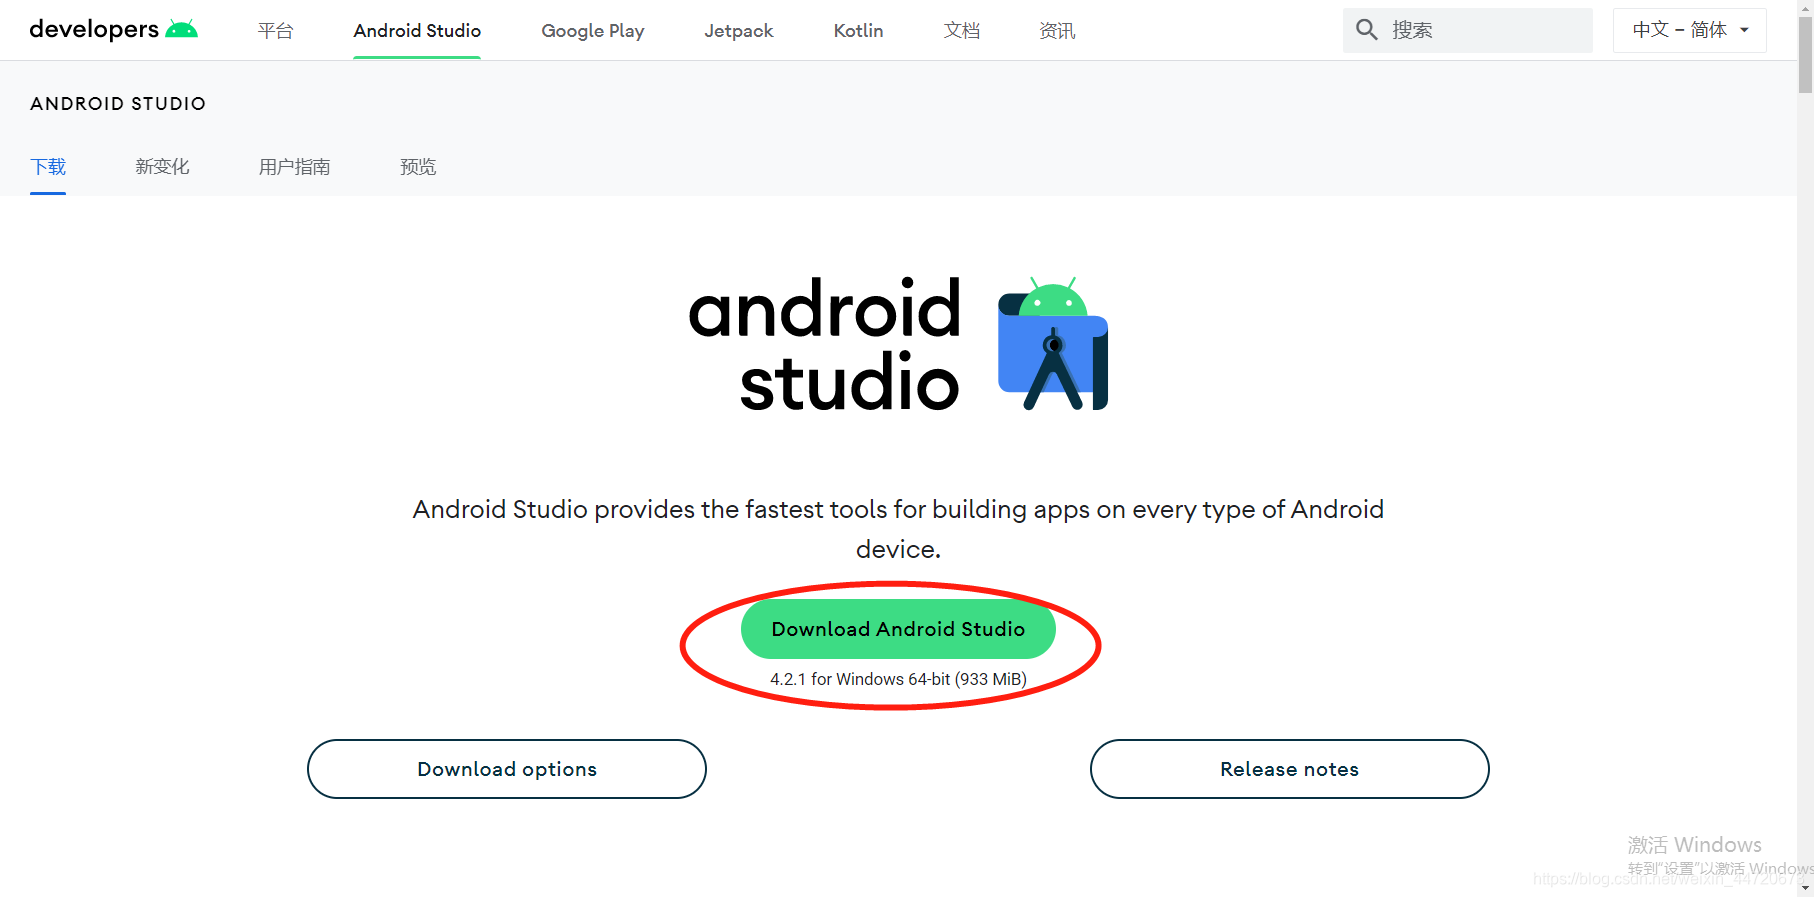Click the android studio wordmark

pos(825,345)
